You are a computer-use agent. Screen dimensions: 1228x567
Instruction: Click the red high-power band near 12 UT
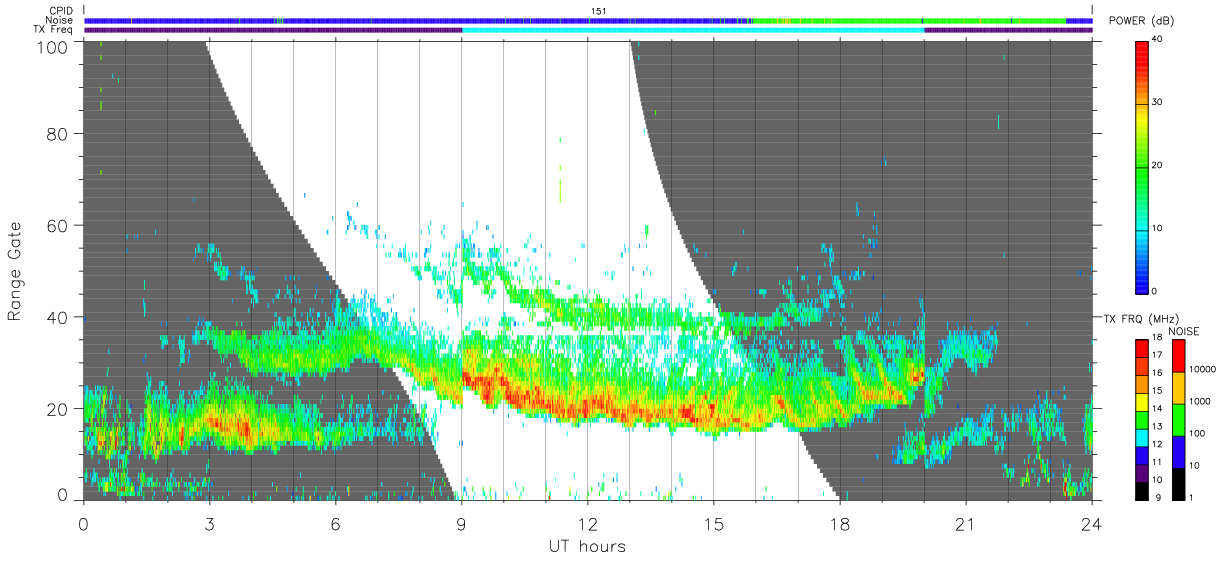click(590, 408)
